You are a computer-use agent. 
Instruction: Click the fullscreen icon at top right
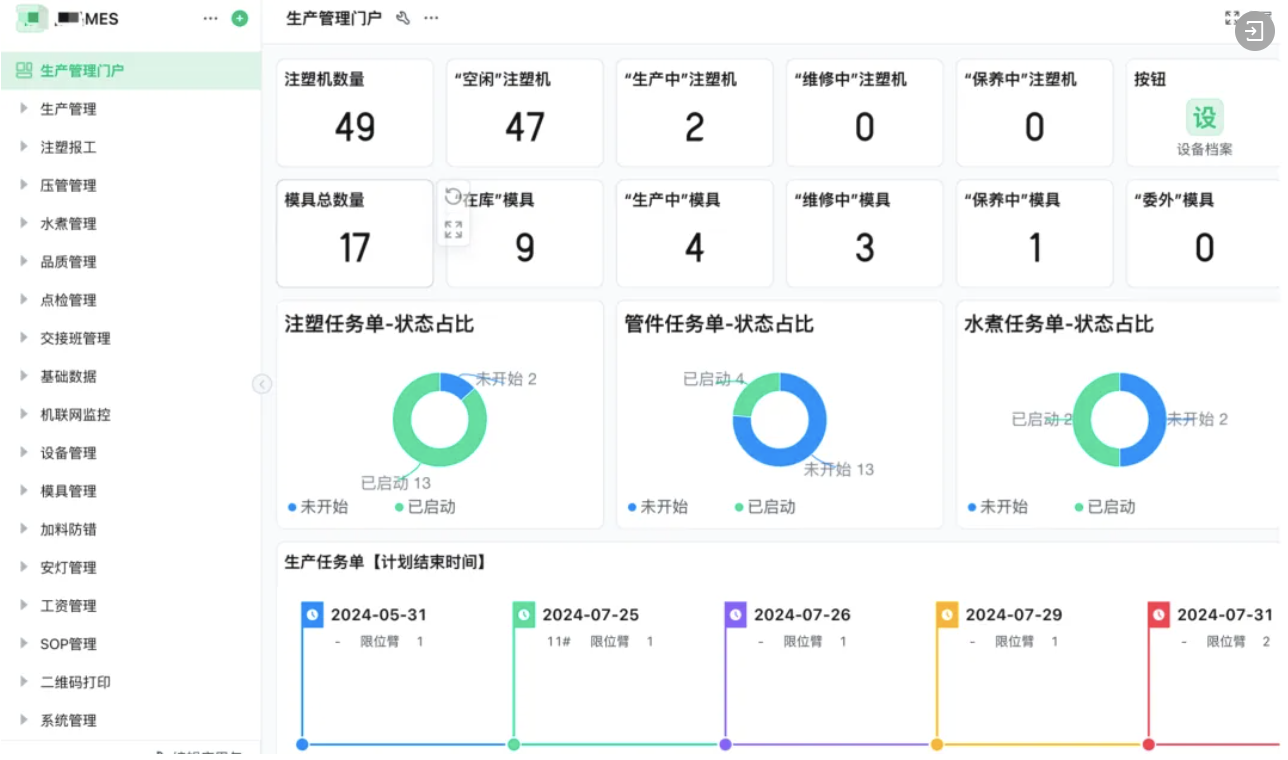point(1232,18)
